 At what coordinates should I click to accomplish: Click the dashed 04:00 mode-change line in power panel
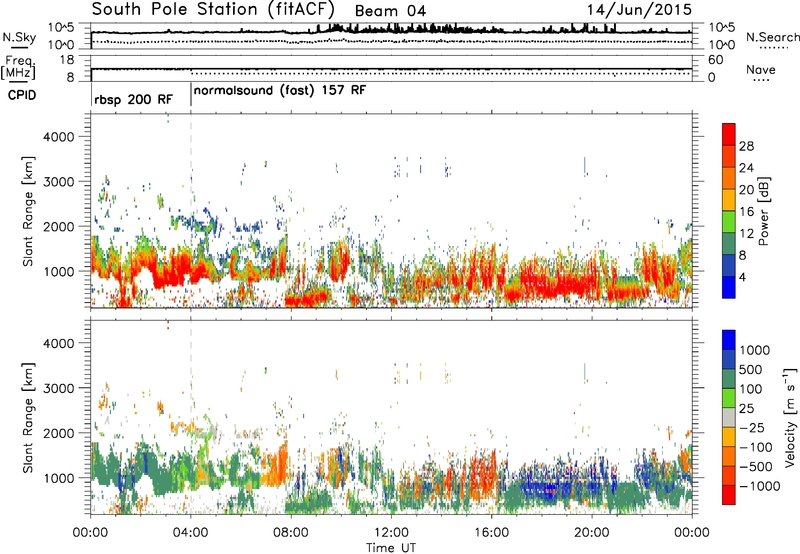[191, 211]
